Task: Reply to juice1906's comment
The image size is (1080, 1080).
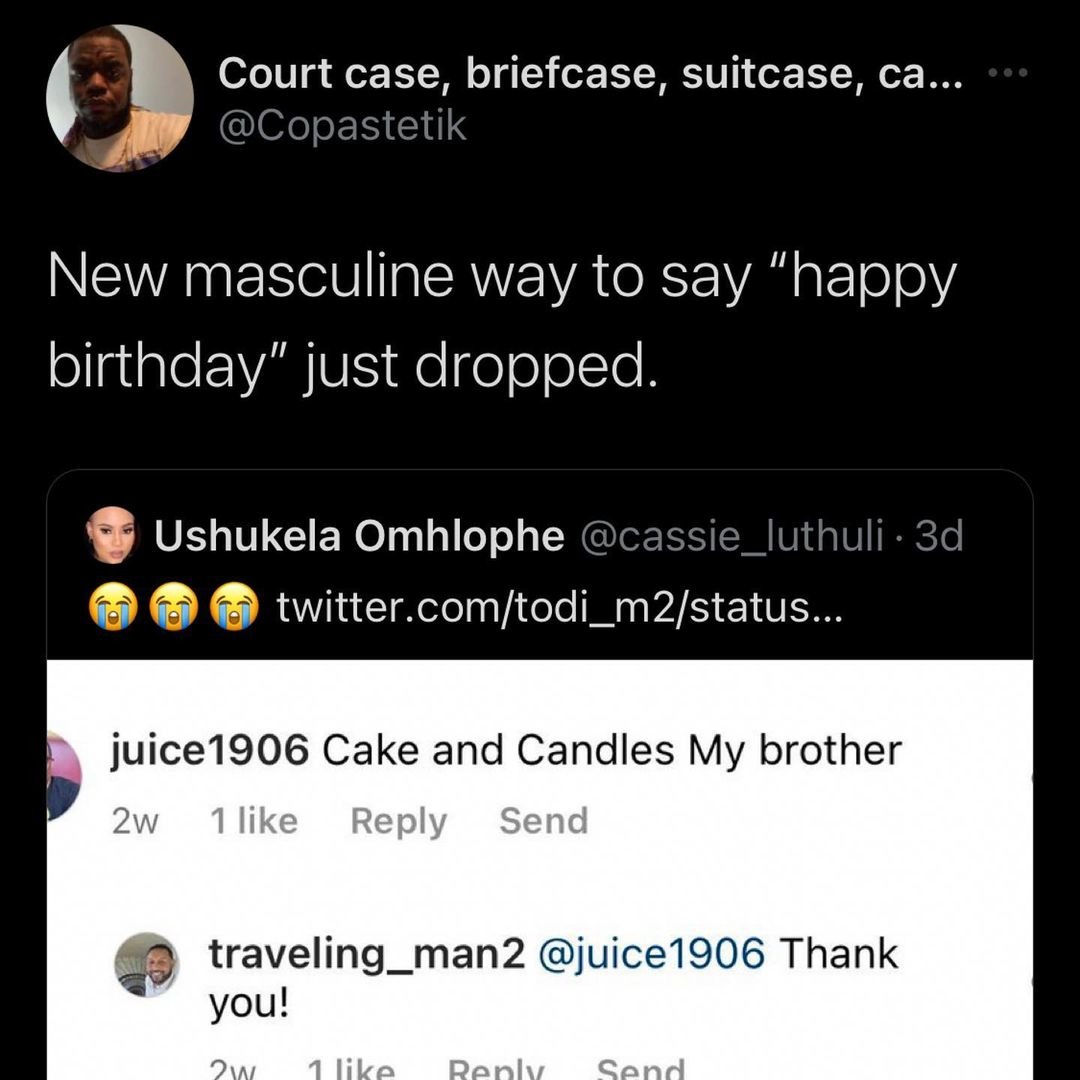Action: (x=398, y=820)
